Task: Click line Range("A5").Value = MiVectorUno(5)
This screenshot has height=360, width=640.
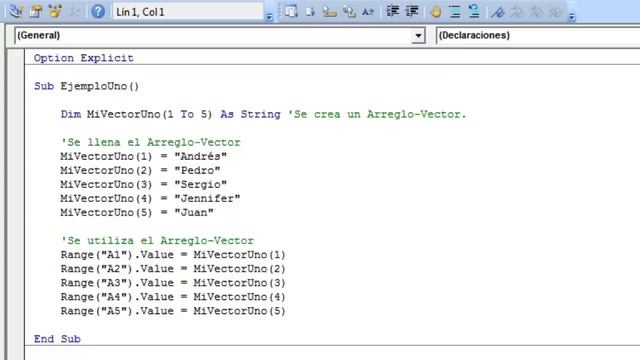Action: [173, 311]
